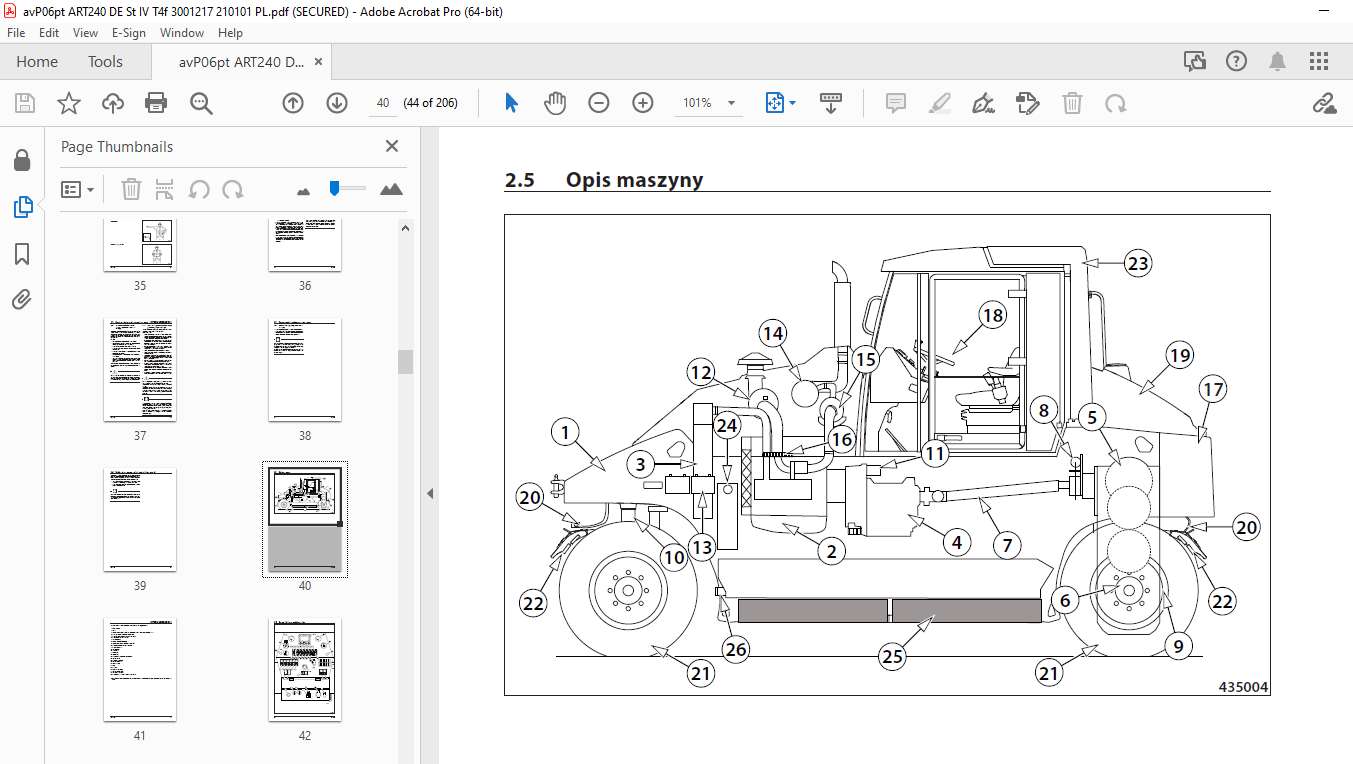
Task: Open the sign document pen tool
Action: point(983,103)
